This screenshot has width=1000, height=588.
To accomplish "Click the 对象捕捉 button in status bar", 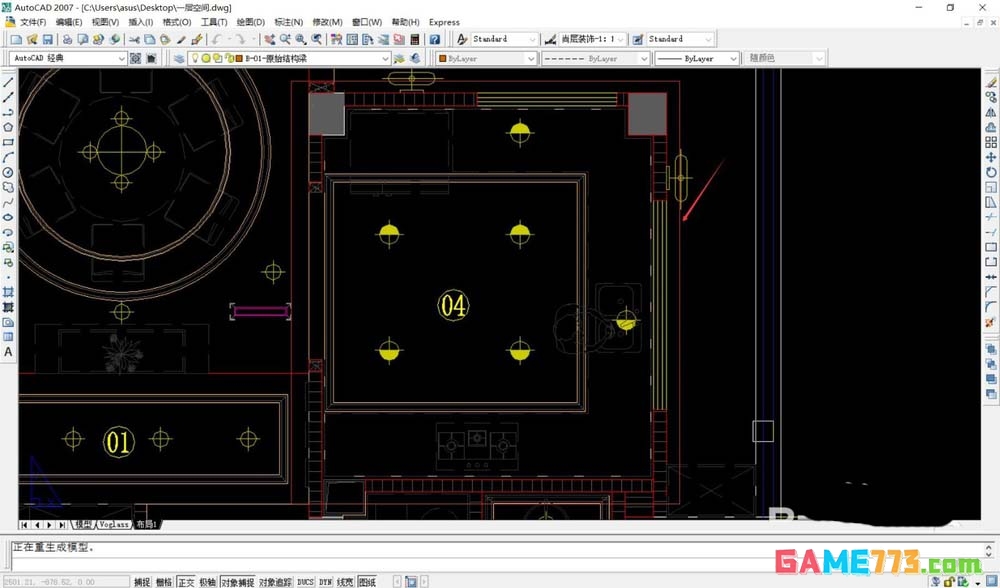I will click(237, 581).
